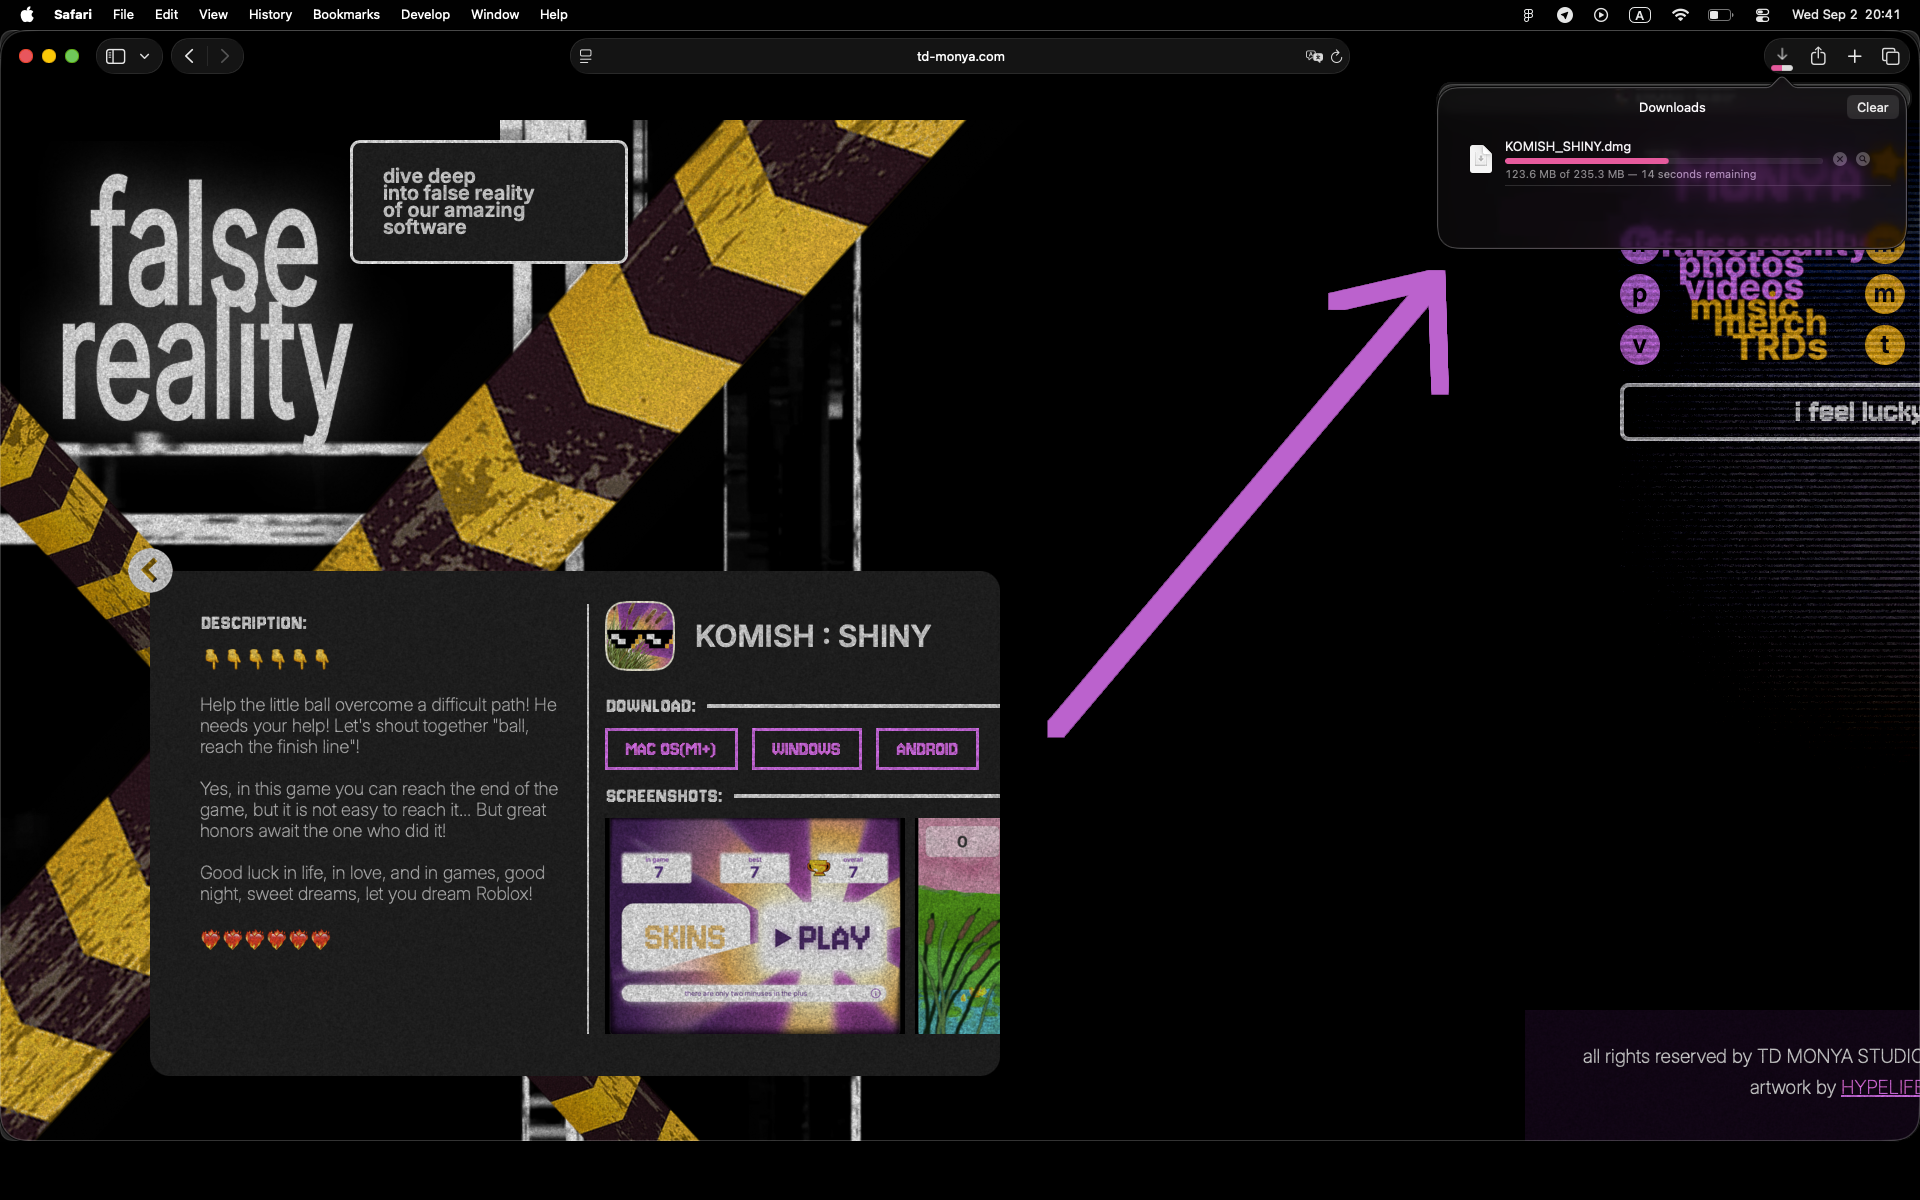Click the td-monya.com address field
This screenshot has width=1920, height=1200.
point(960,57)
